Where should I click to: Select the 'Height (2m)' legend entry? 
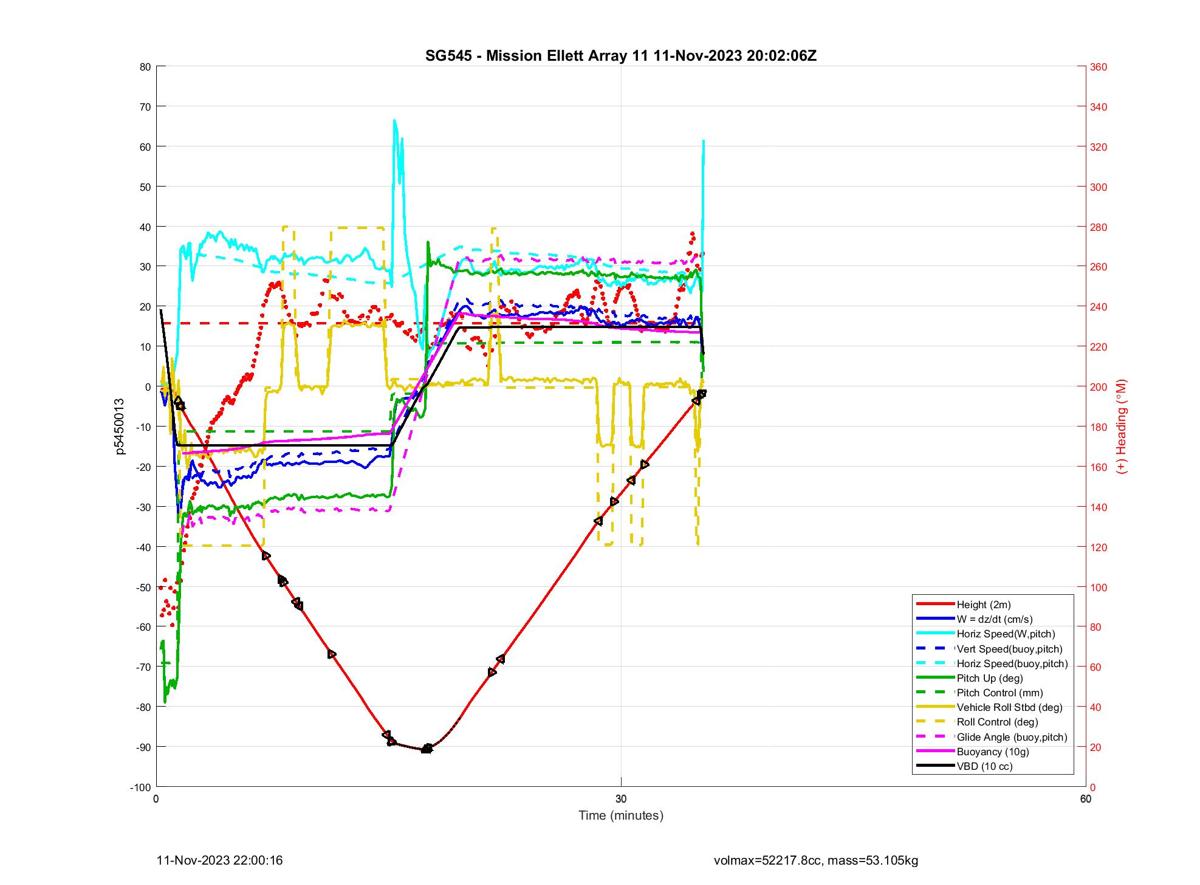(x=985, y=604)
